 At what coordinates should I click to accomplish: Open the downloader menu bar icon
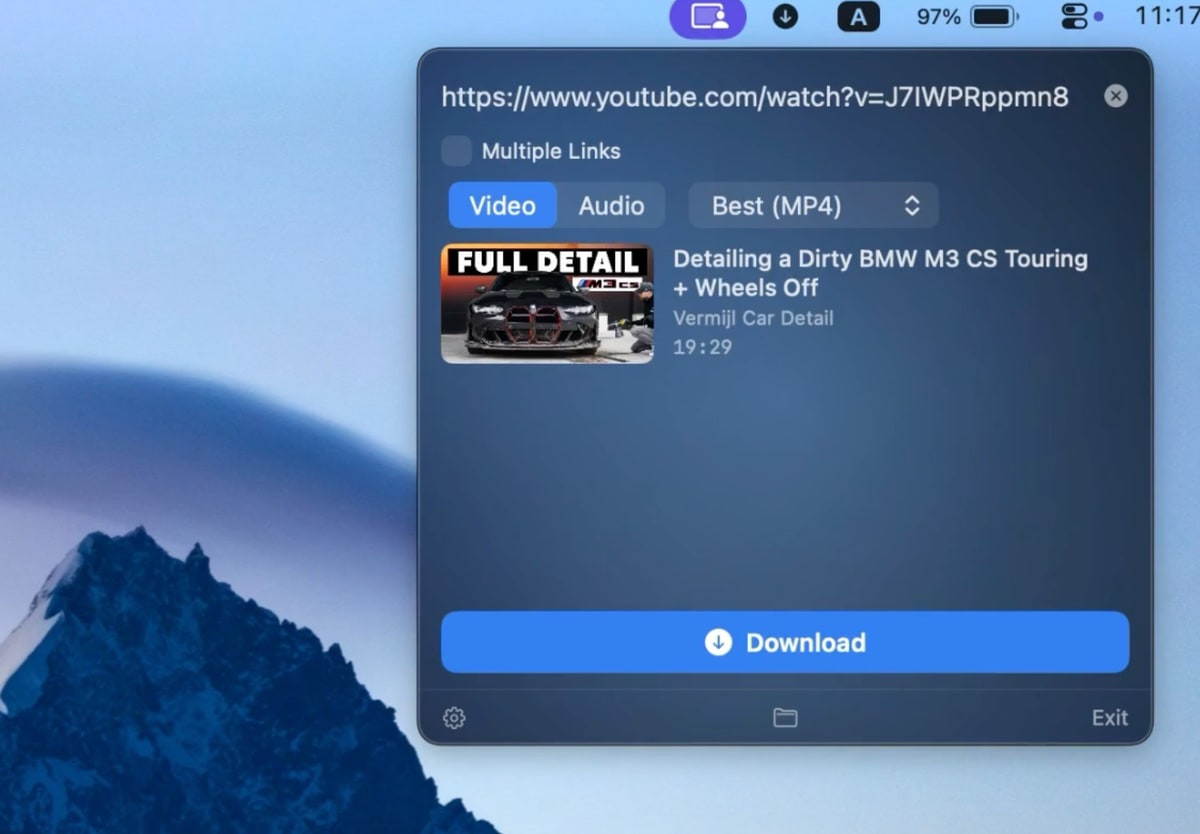tap(786, 17)
